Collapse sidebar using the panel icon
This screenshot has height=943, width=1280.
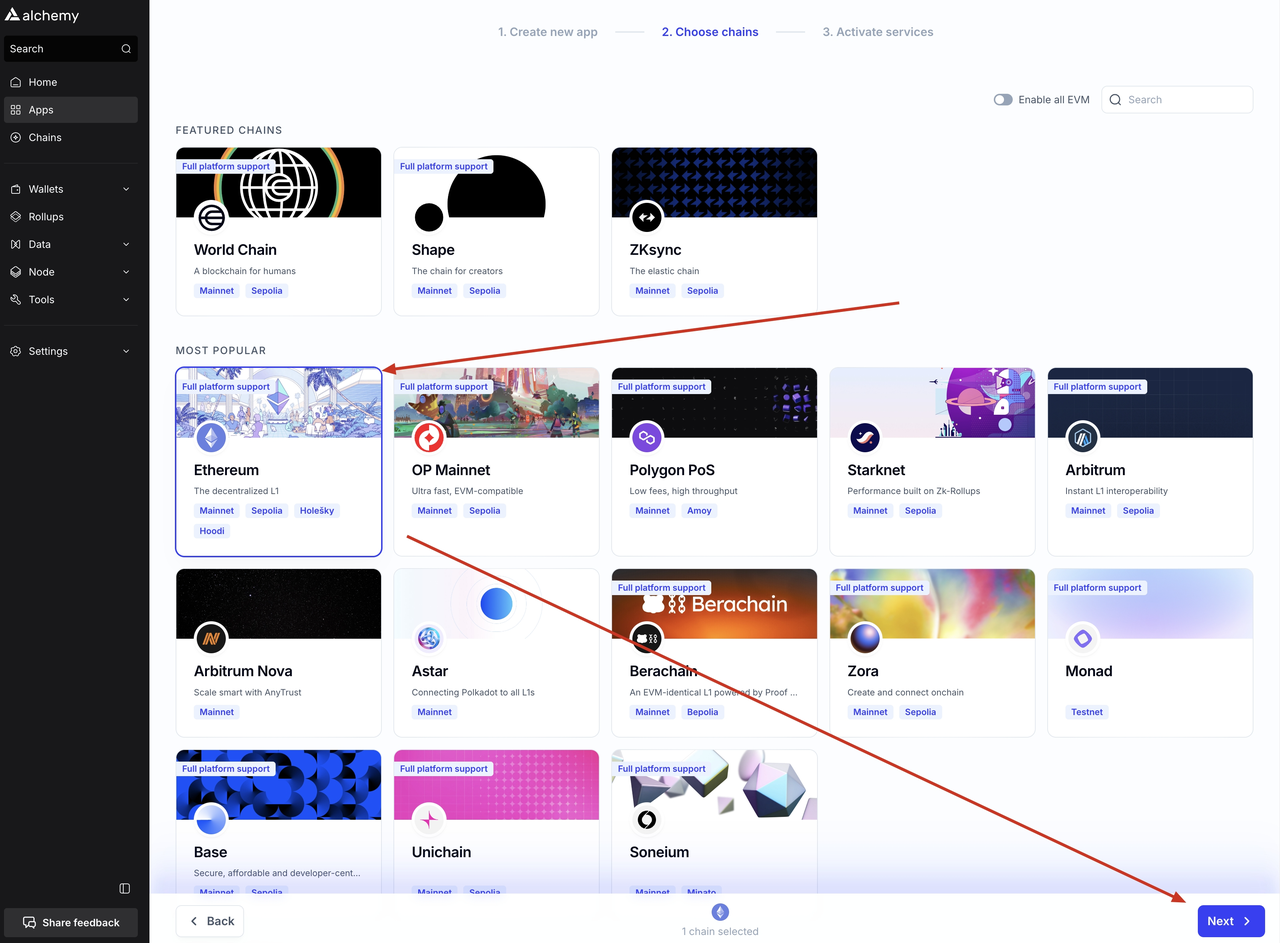[124, 888]
